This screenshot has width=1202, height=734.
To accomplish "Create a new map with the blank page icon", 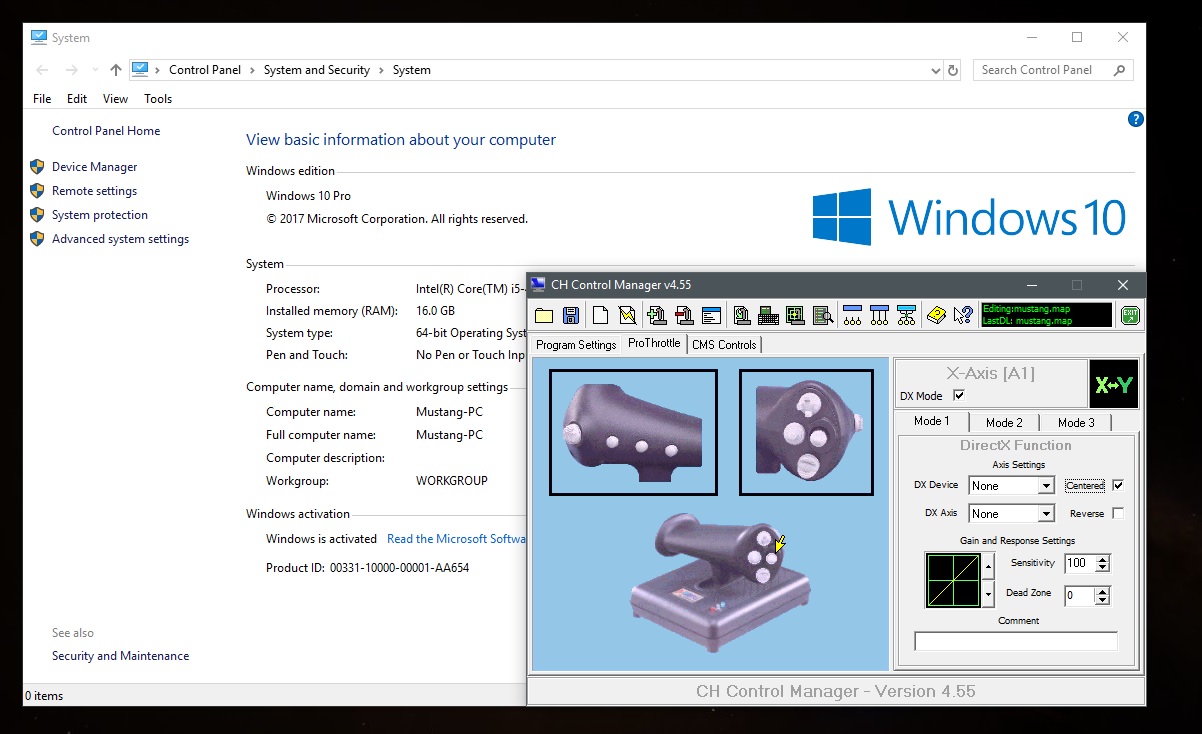I will coord(600,316).
